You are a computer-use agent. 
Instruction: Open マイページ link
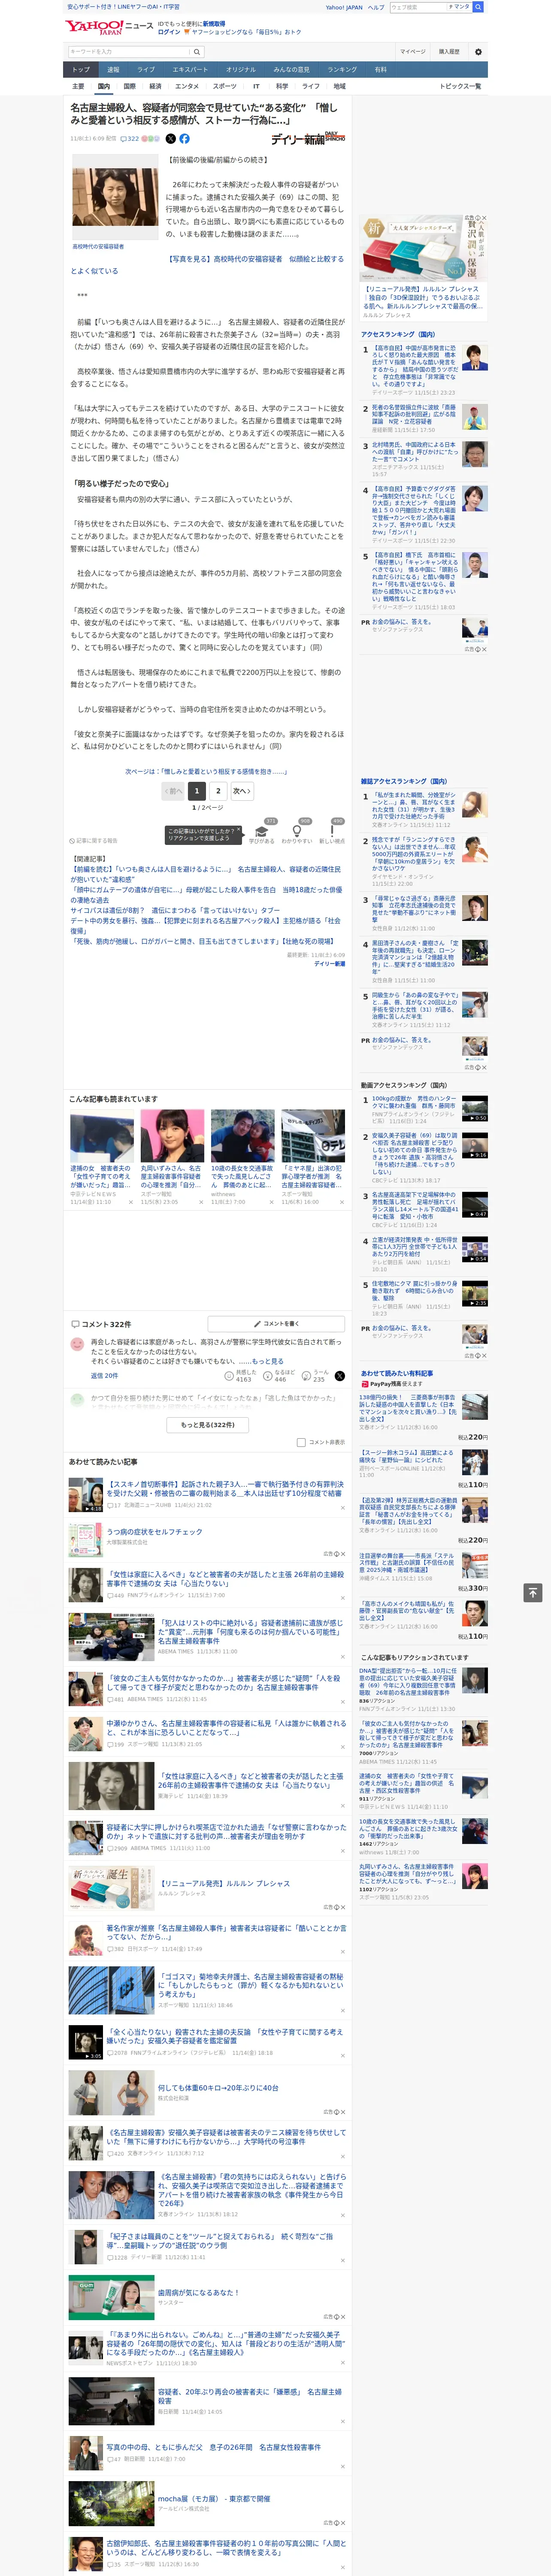[x=412, y=51]
